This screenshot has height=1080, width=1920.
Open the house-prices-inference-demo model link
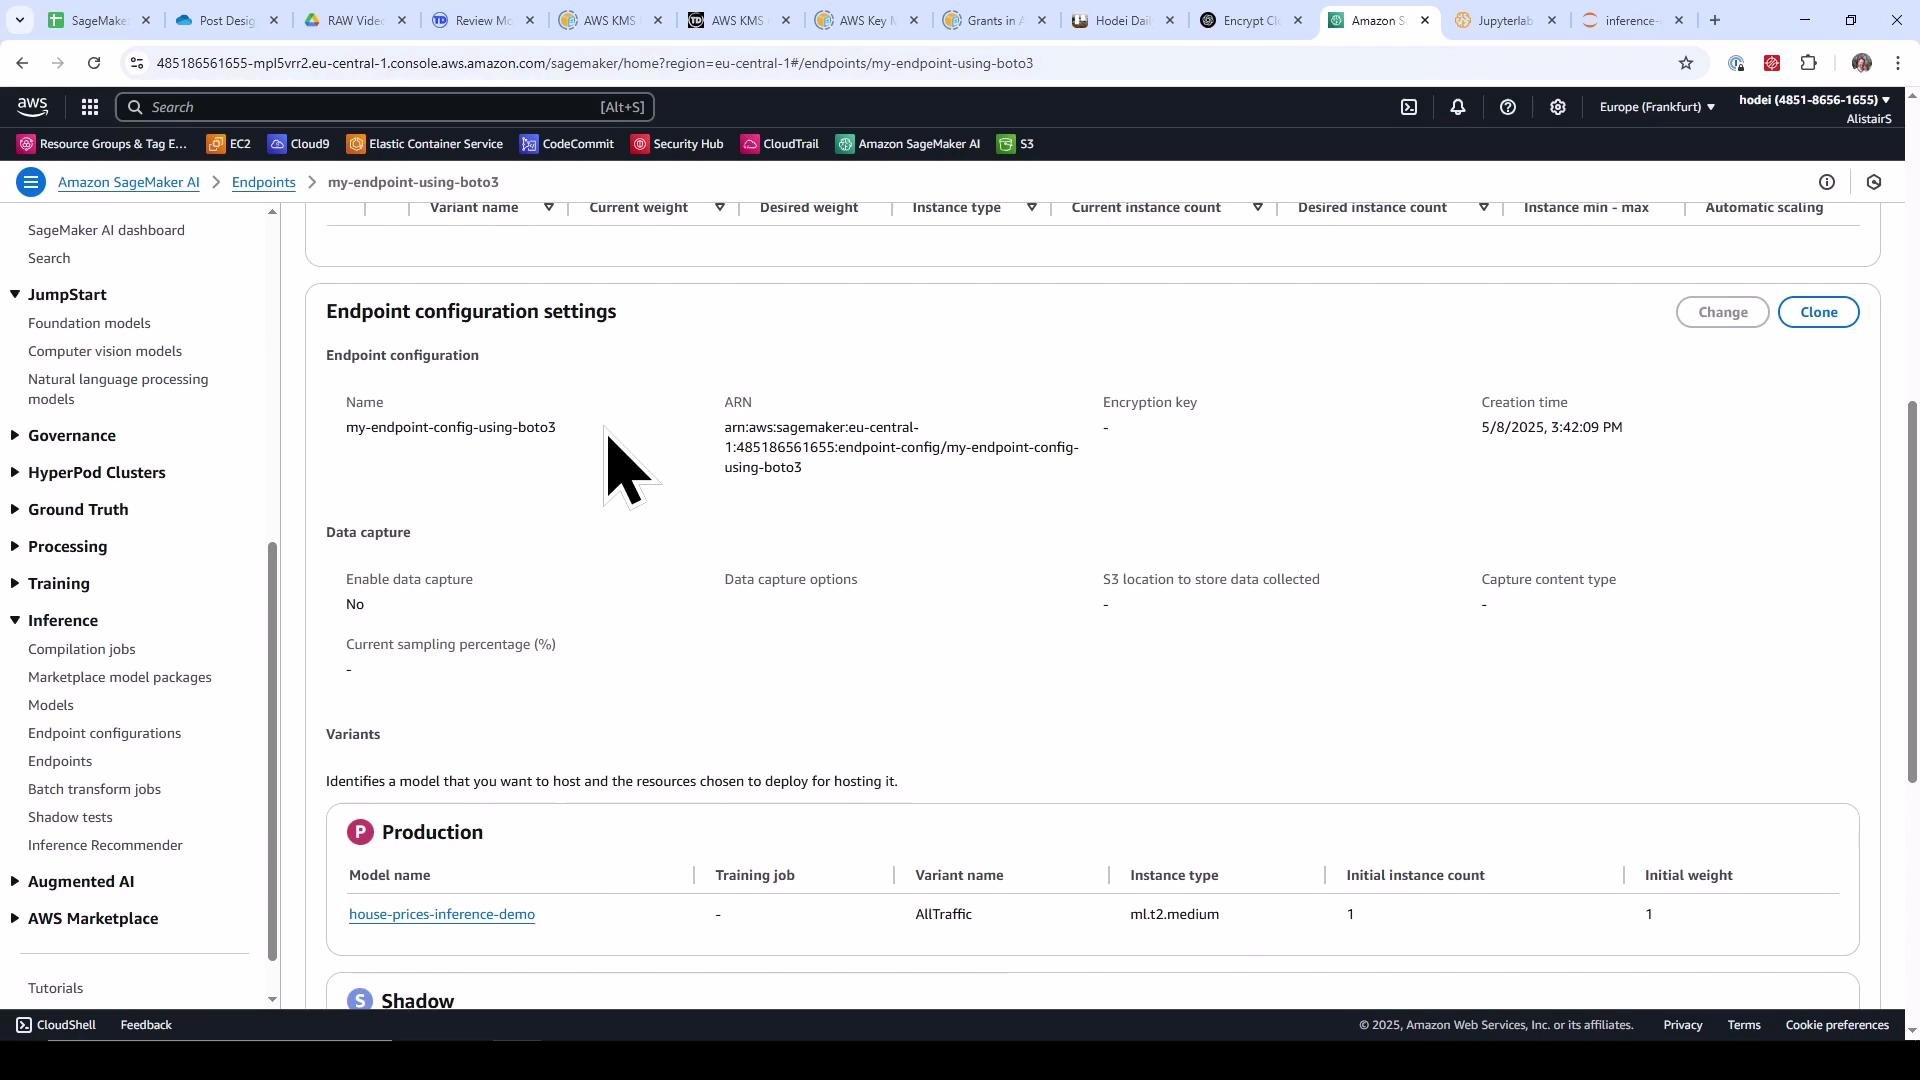[442, 914]
